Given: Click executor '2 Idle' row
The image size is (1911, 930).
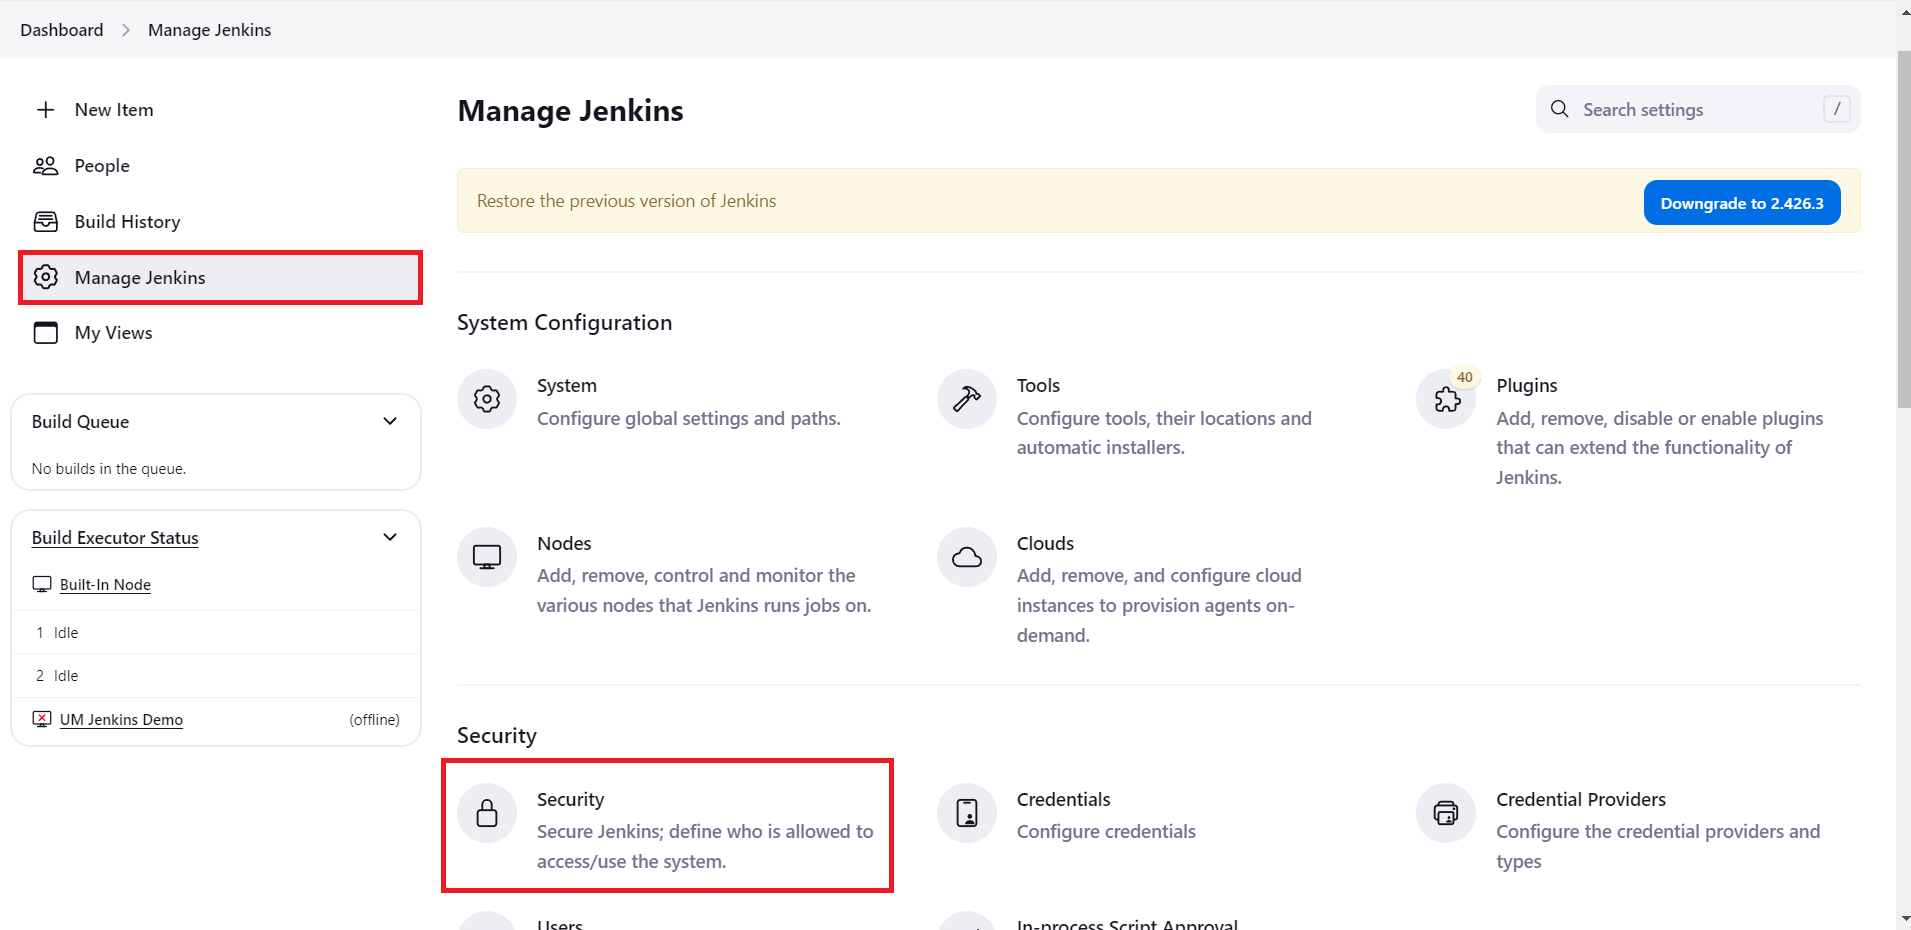Looking at the screenshot, I should (x=216, y=676).
